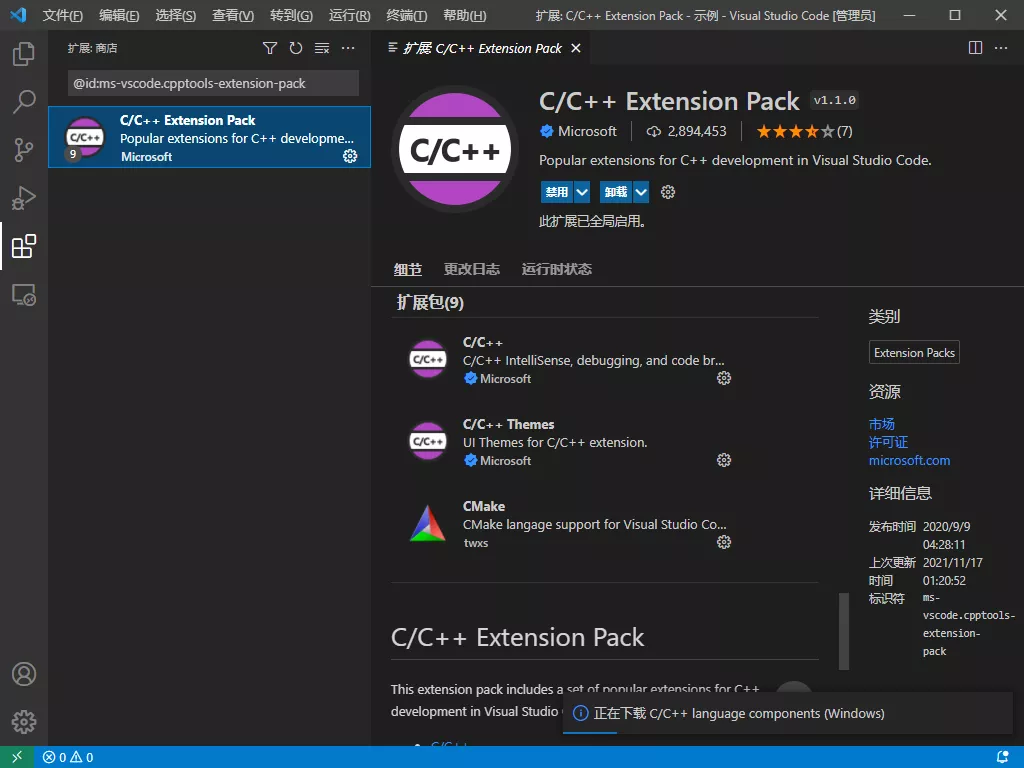The width and height of the screenshot is (1024, 768).
Task: Show errors and warnings count
Action: [68, 757]
